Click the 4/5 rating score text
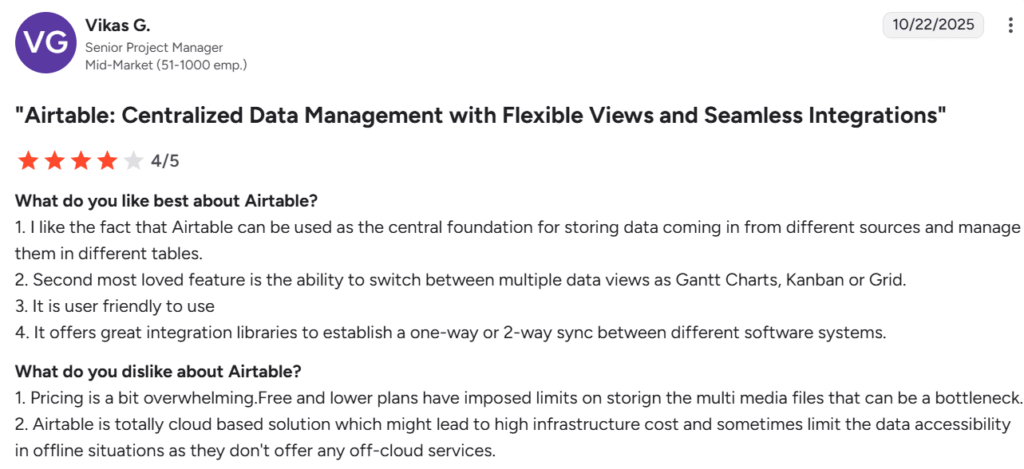The image size is (1024, 469). click(x=165, y=161)
